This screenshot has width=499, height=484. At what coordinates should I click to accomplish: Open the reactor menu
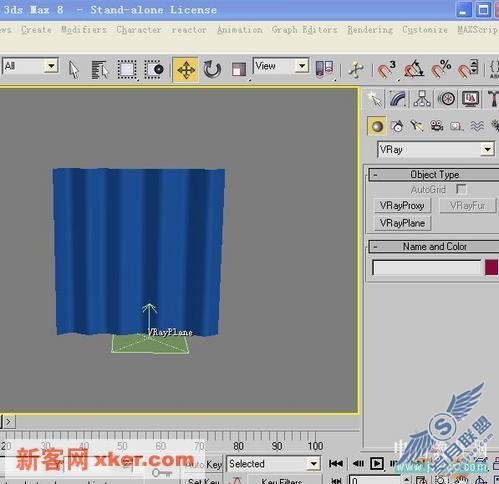[x=189, y=30]
